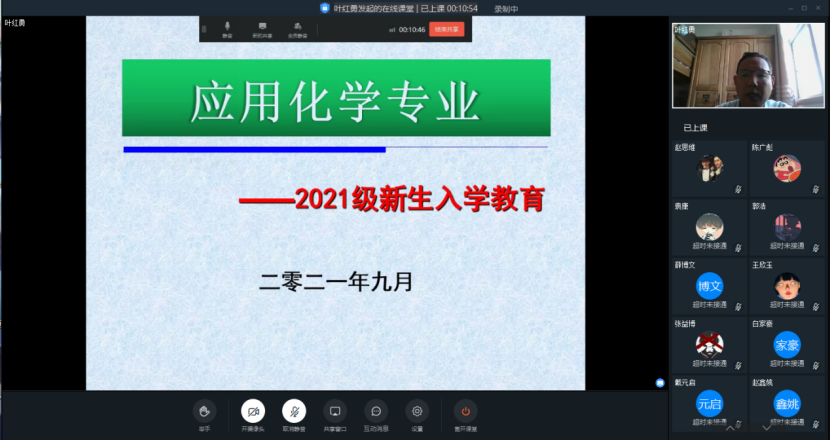Toggle the mute microphone icon in sharing toolbar
The height and width of the screenshot is (440, 830).
pos(227,27)
